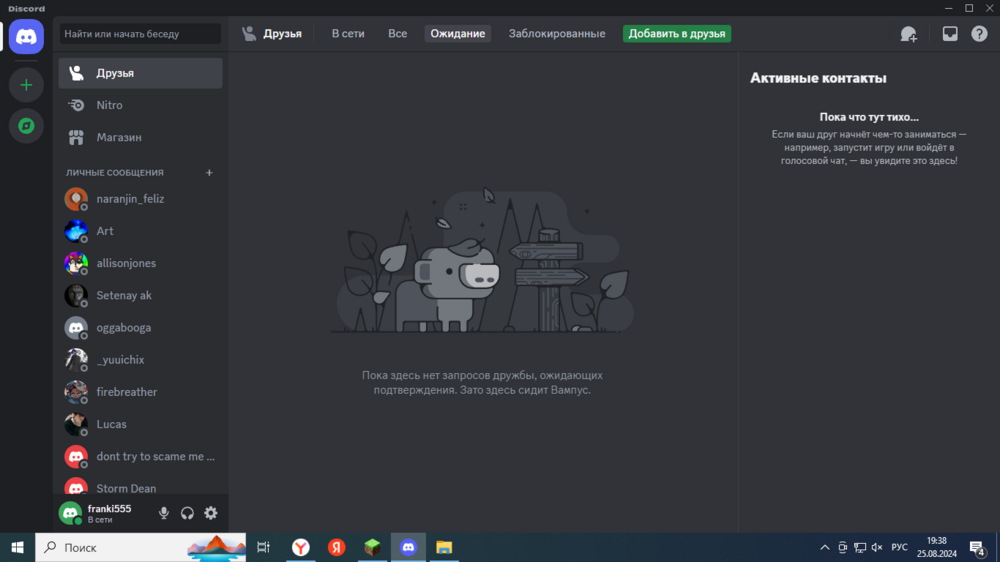This screenshot has height=562, width=1000.
Task: Switch РУС input language
Action: 899,547
